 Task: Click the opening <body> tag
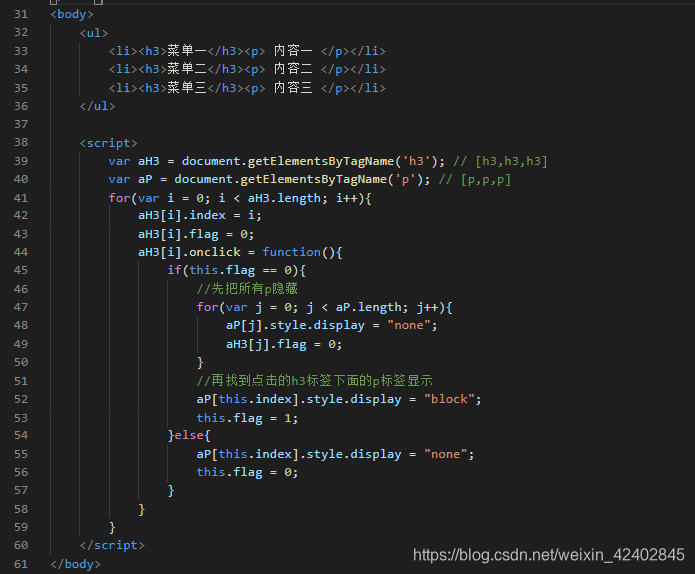(x=72, y=14)
